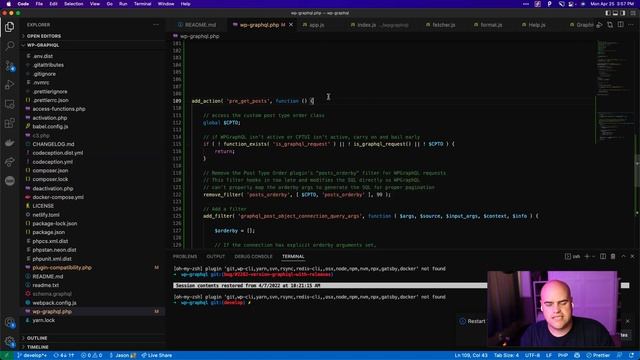Open the Output panel tab
The image size is (640, 360).
[x=216, y=256]
